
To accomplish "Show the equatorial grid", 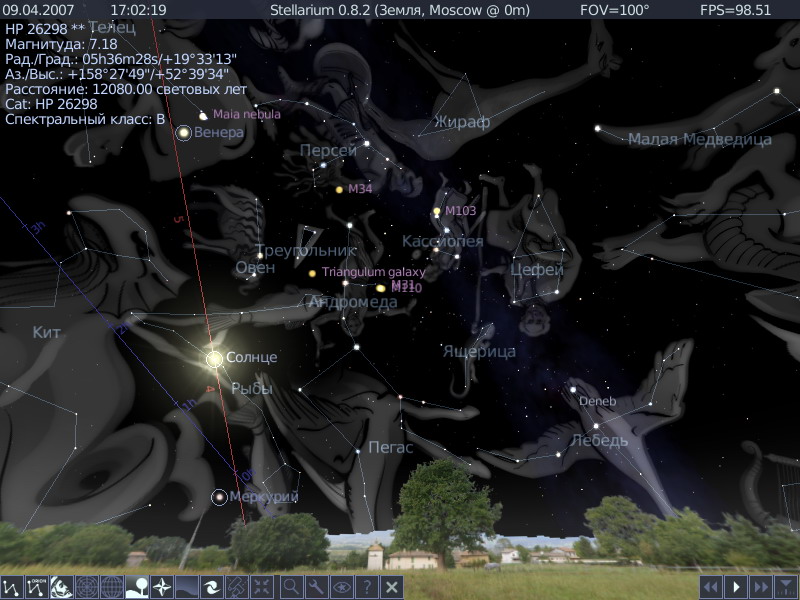I will pos(112,587).
